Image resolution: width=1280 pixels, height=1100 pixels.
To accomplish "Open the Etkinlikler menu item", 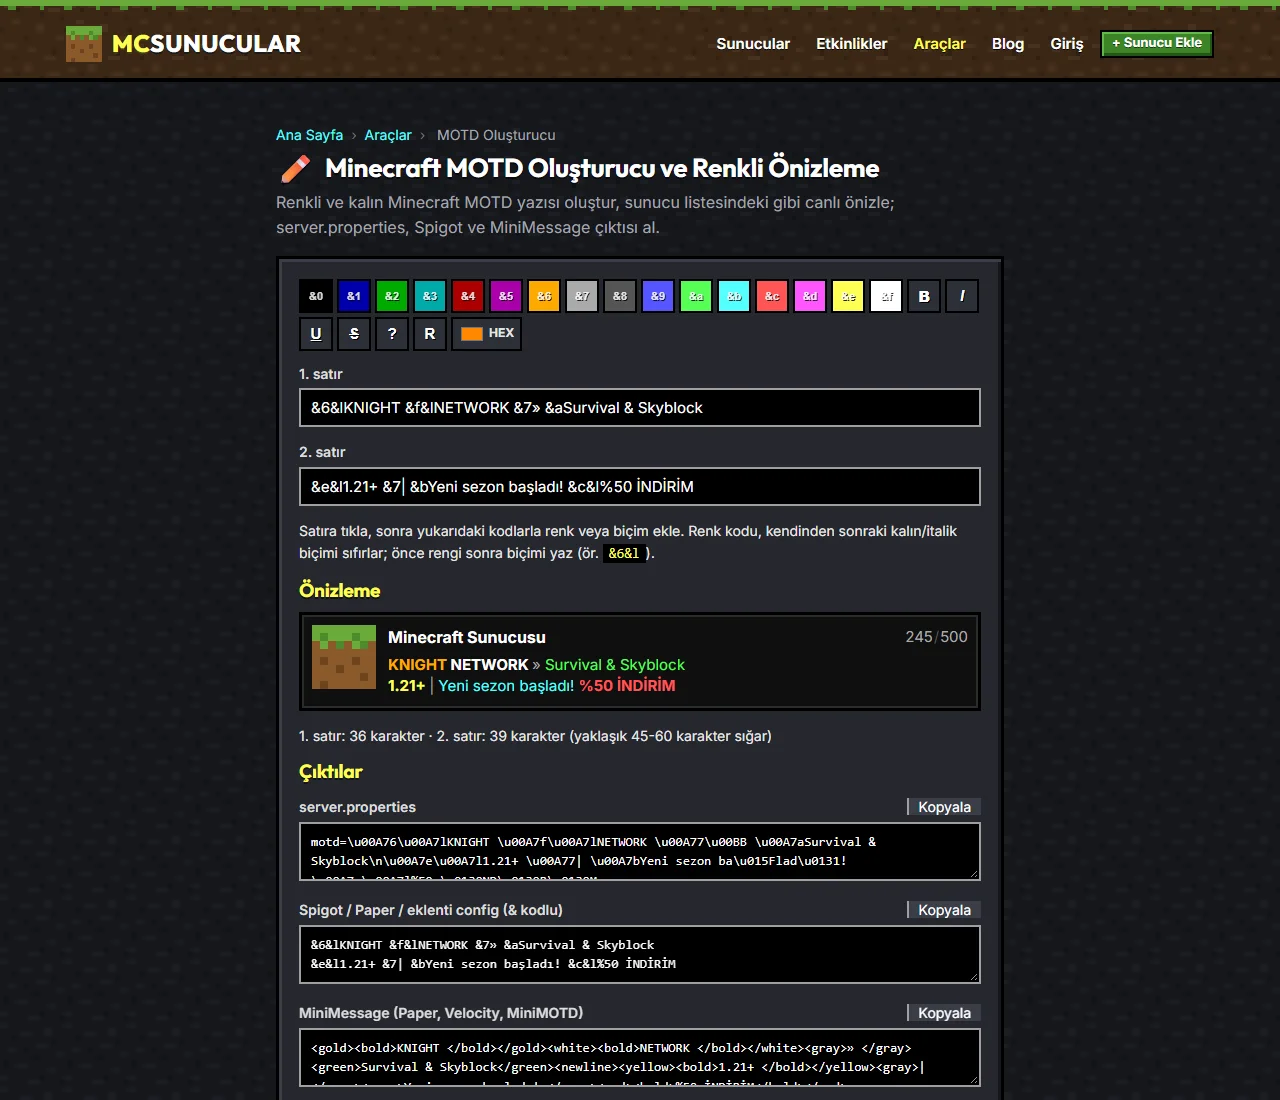I will point(852,44).
